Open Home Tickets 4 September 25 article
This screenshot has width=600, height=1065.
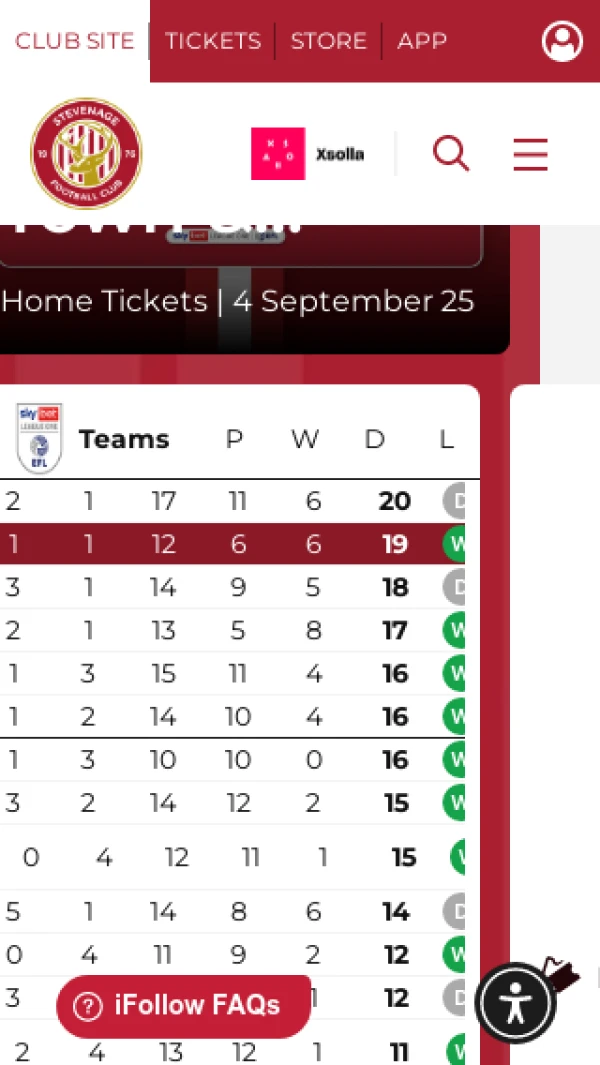238,301
